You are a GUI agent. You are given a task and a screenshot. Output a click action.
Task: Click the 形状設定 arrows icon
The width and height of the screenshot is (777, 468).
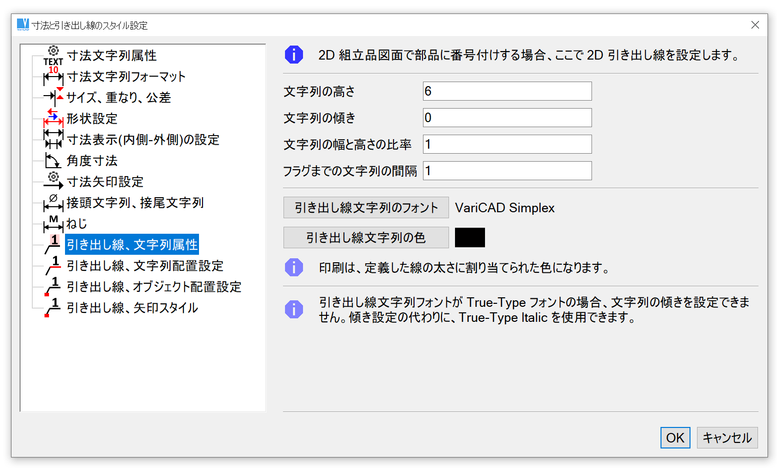click(x=53, y=119)
